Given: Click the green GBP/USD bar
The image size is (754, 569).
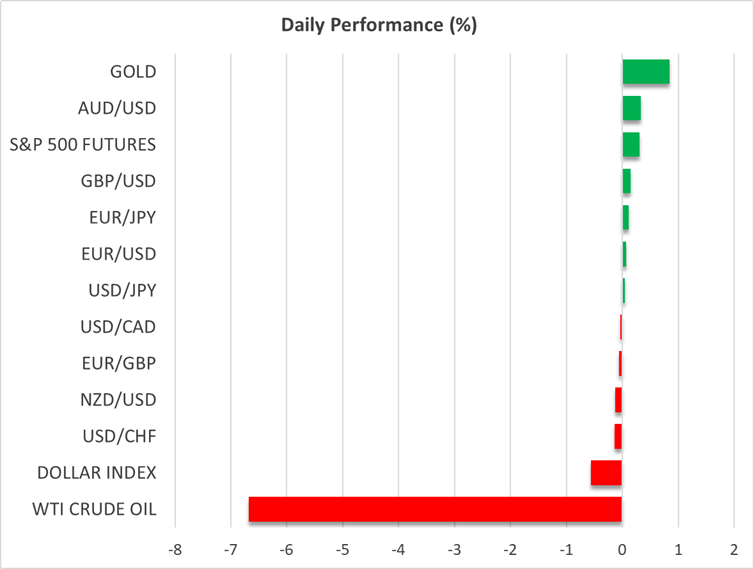Looking at the screenshot, I should click(627, 181).
